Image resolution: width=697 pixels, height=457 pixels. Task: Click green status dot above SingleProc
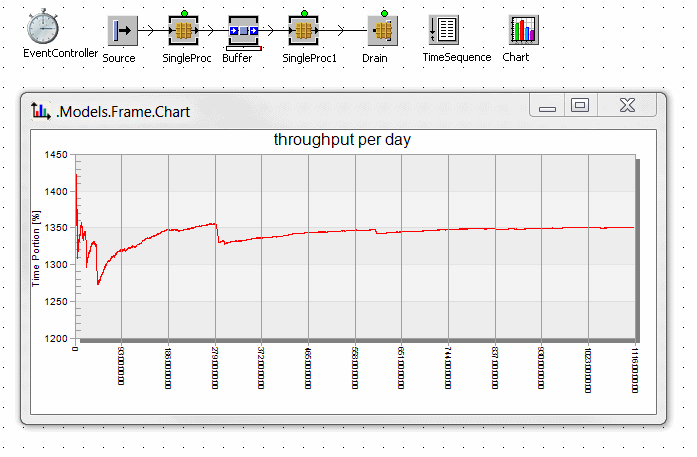click(x=183, y=12)
